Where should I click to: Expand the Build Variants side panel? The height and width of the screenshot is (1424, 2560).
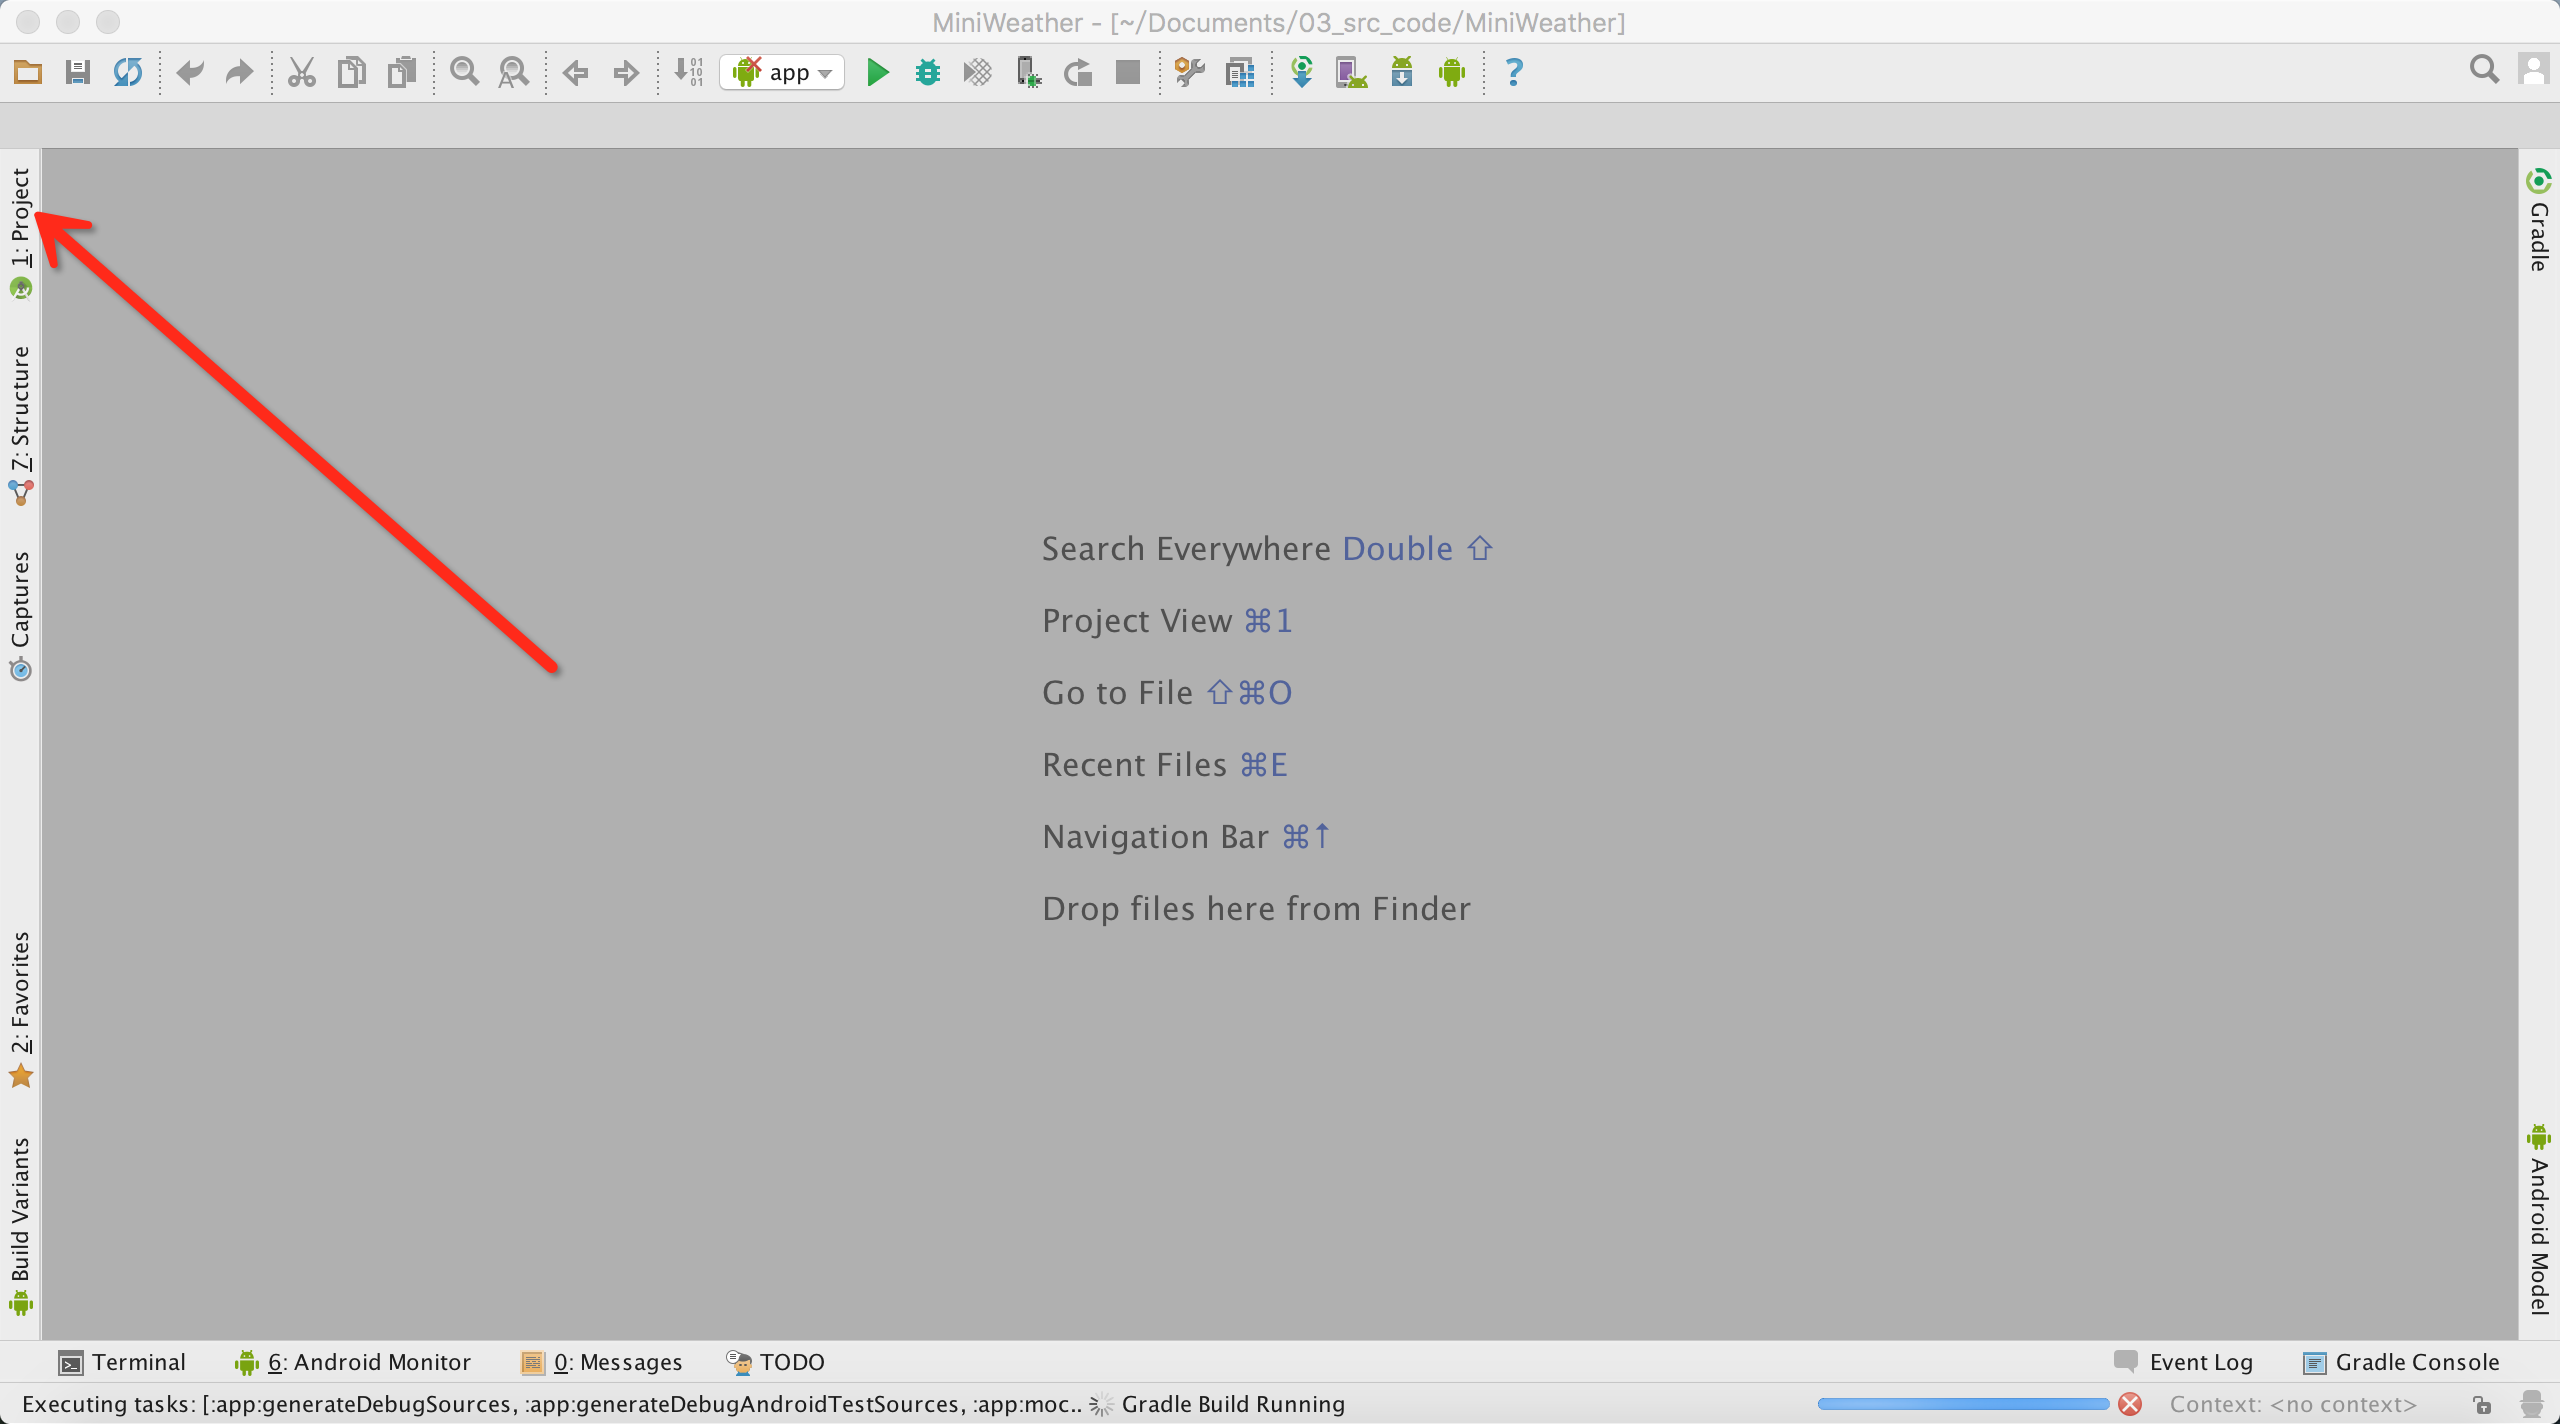tap(21, 1226)
